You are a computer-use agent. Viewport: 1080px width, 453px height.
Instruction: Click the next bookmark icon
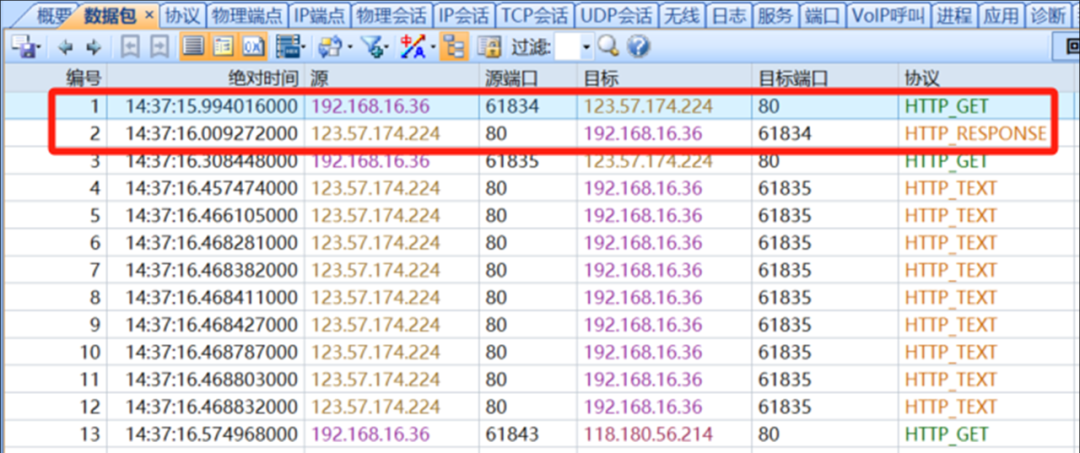click(160, 47)
